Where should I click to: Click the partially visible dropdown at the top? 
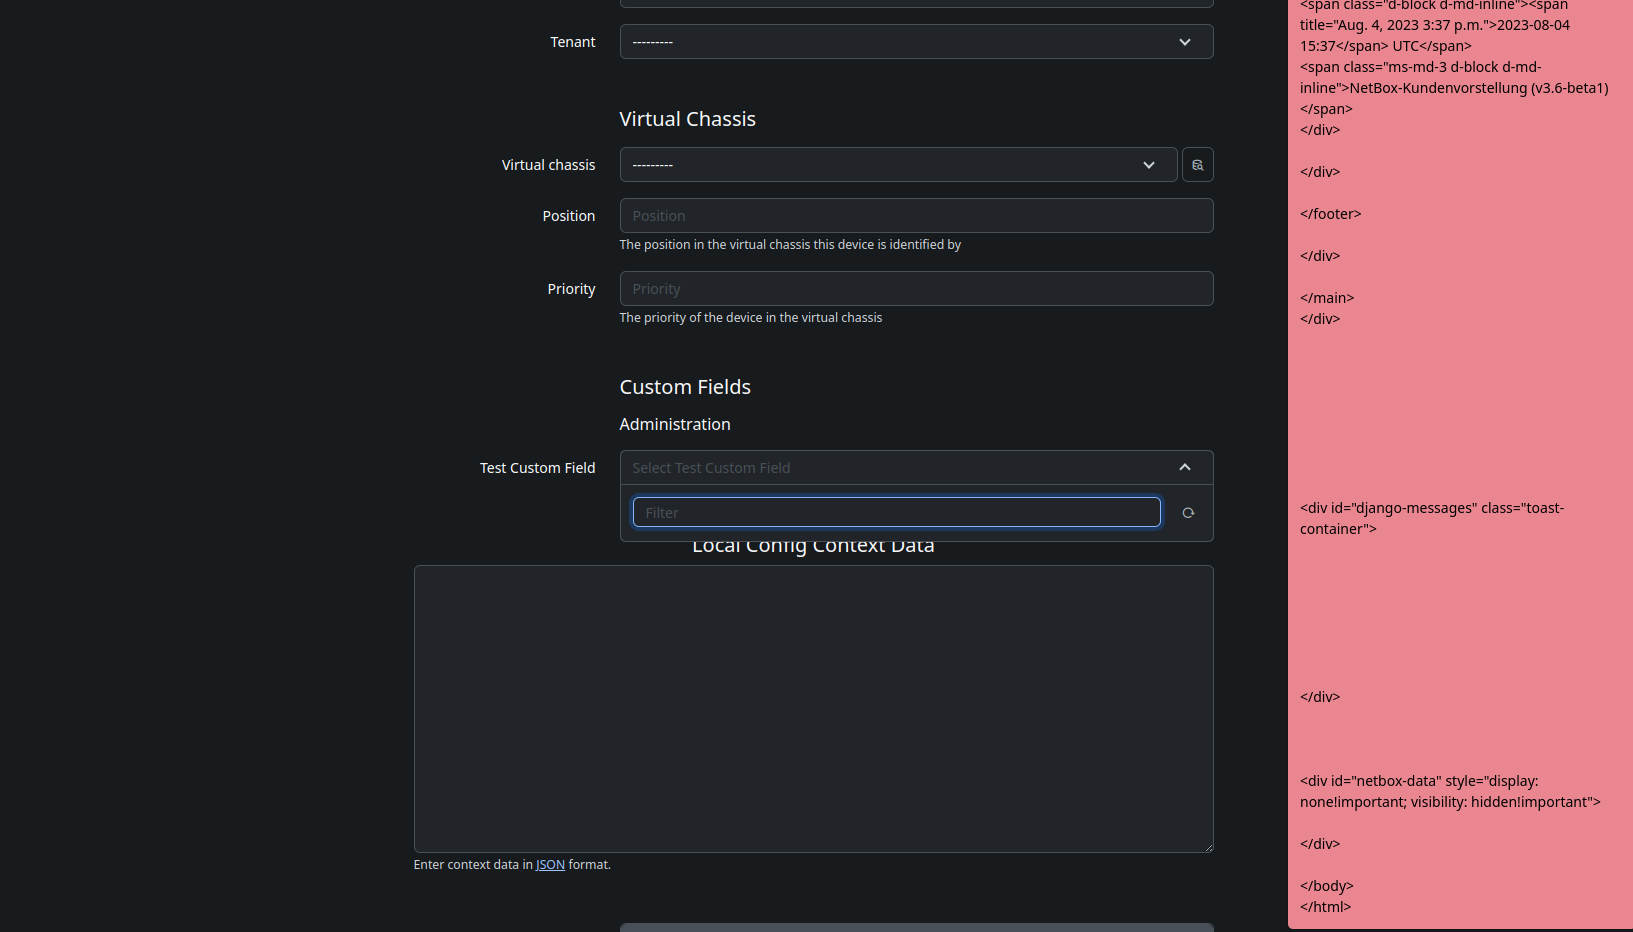tap(915, 3)
